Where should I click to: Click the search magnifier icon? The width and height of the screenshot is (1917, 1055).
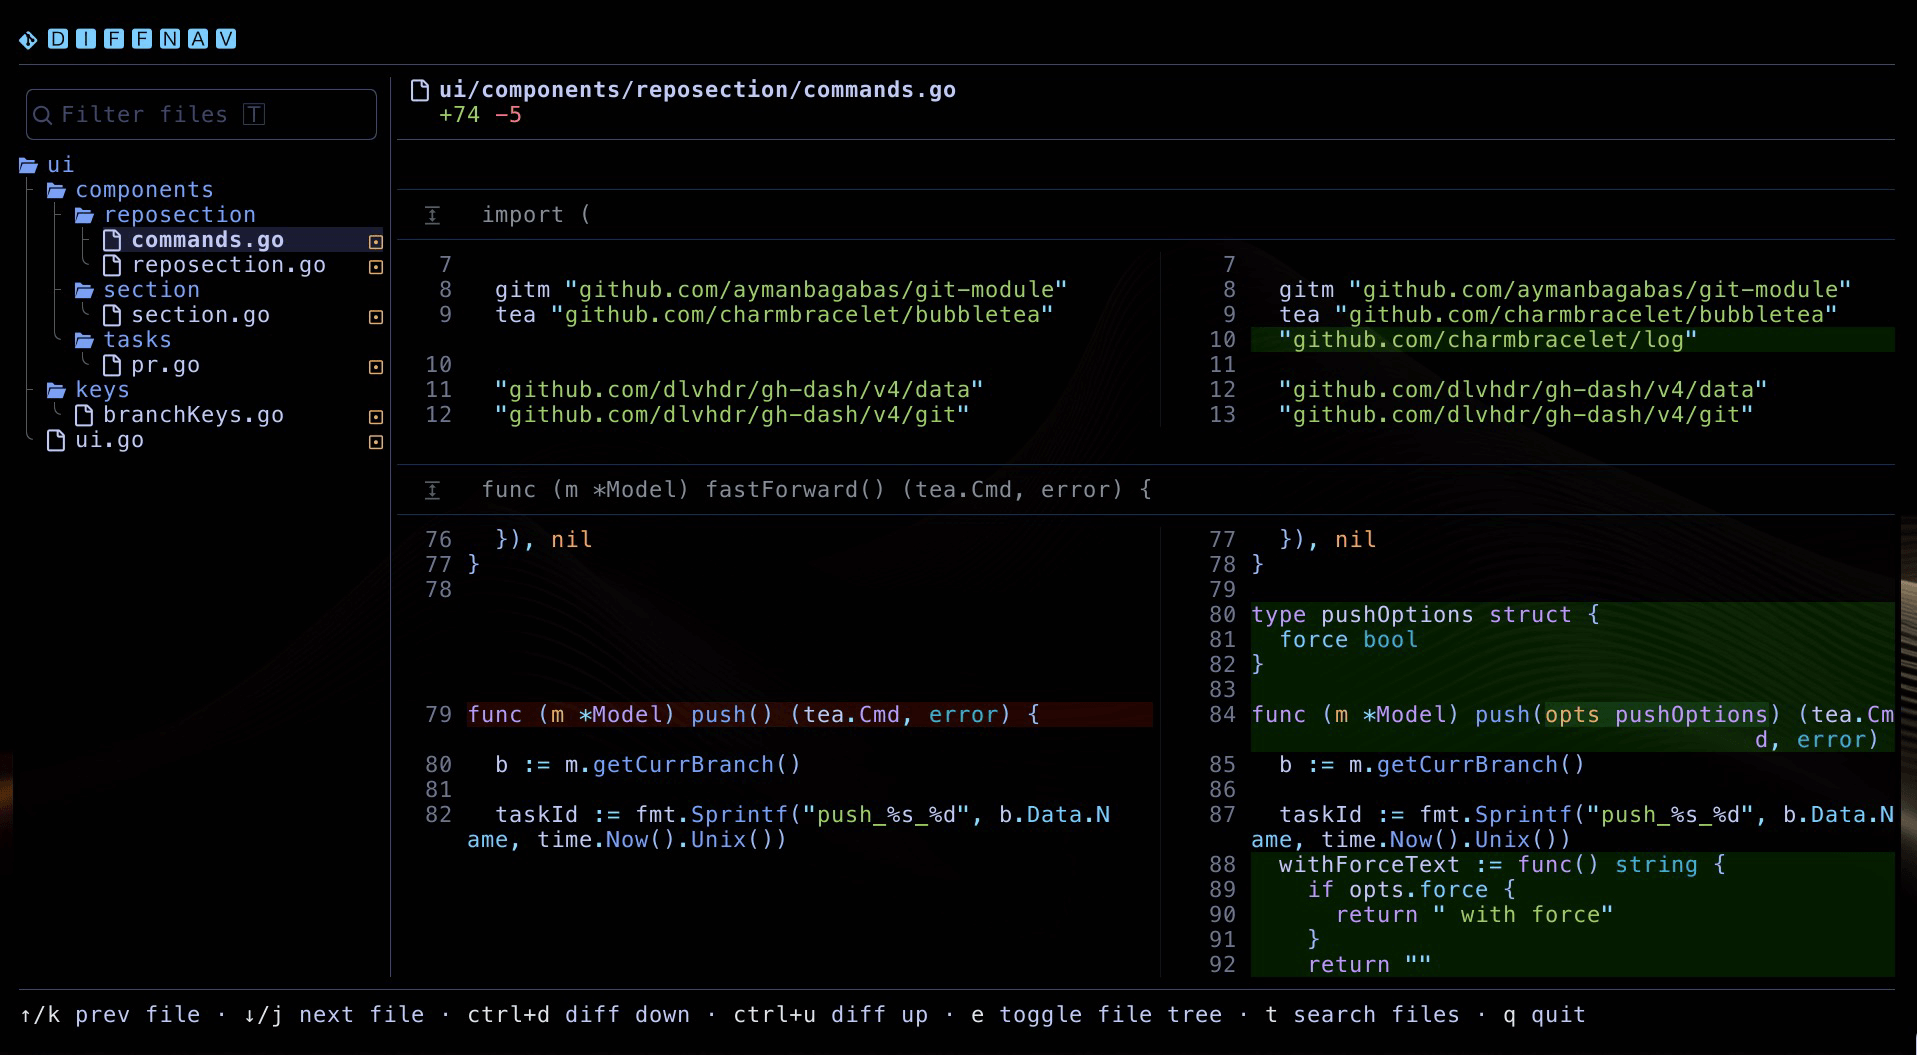(43, 115)
